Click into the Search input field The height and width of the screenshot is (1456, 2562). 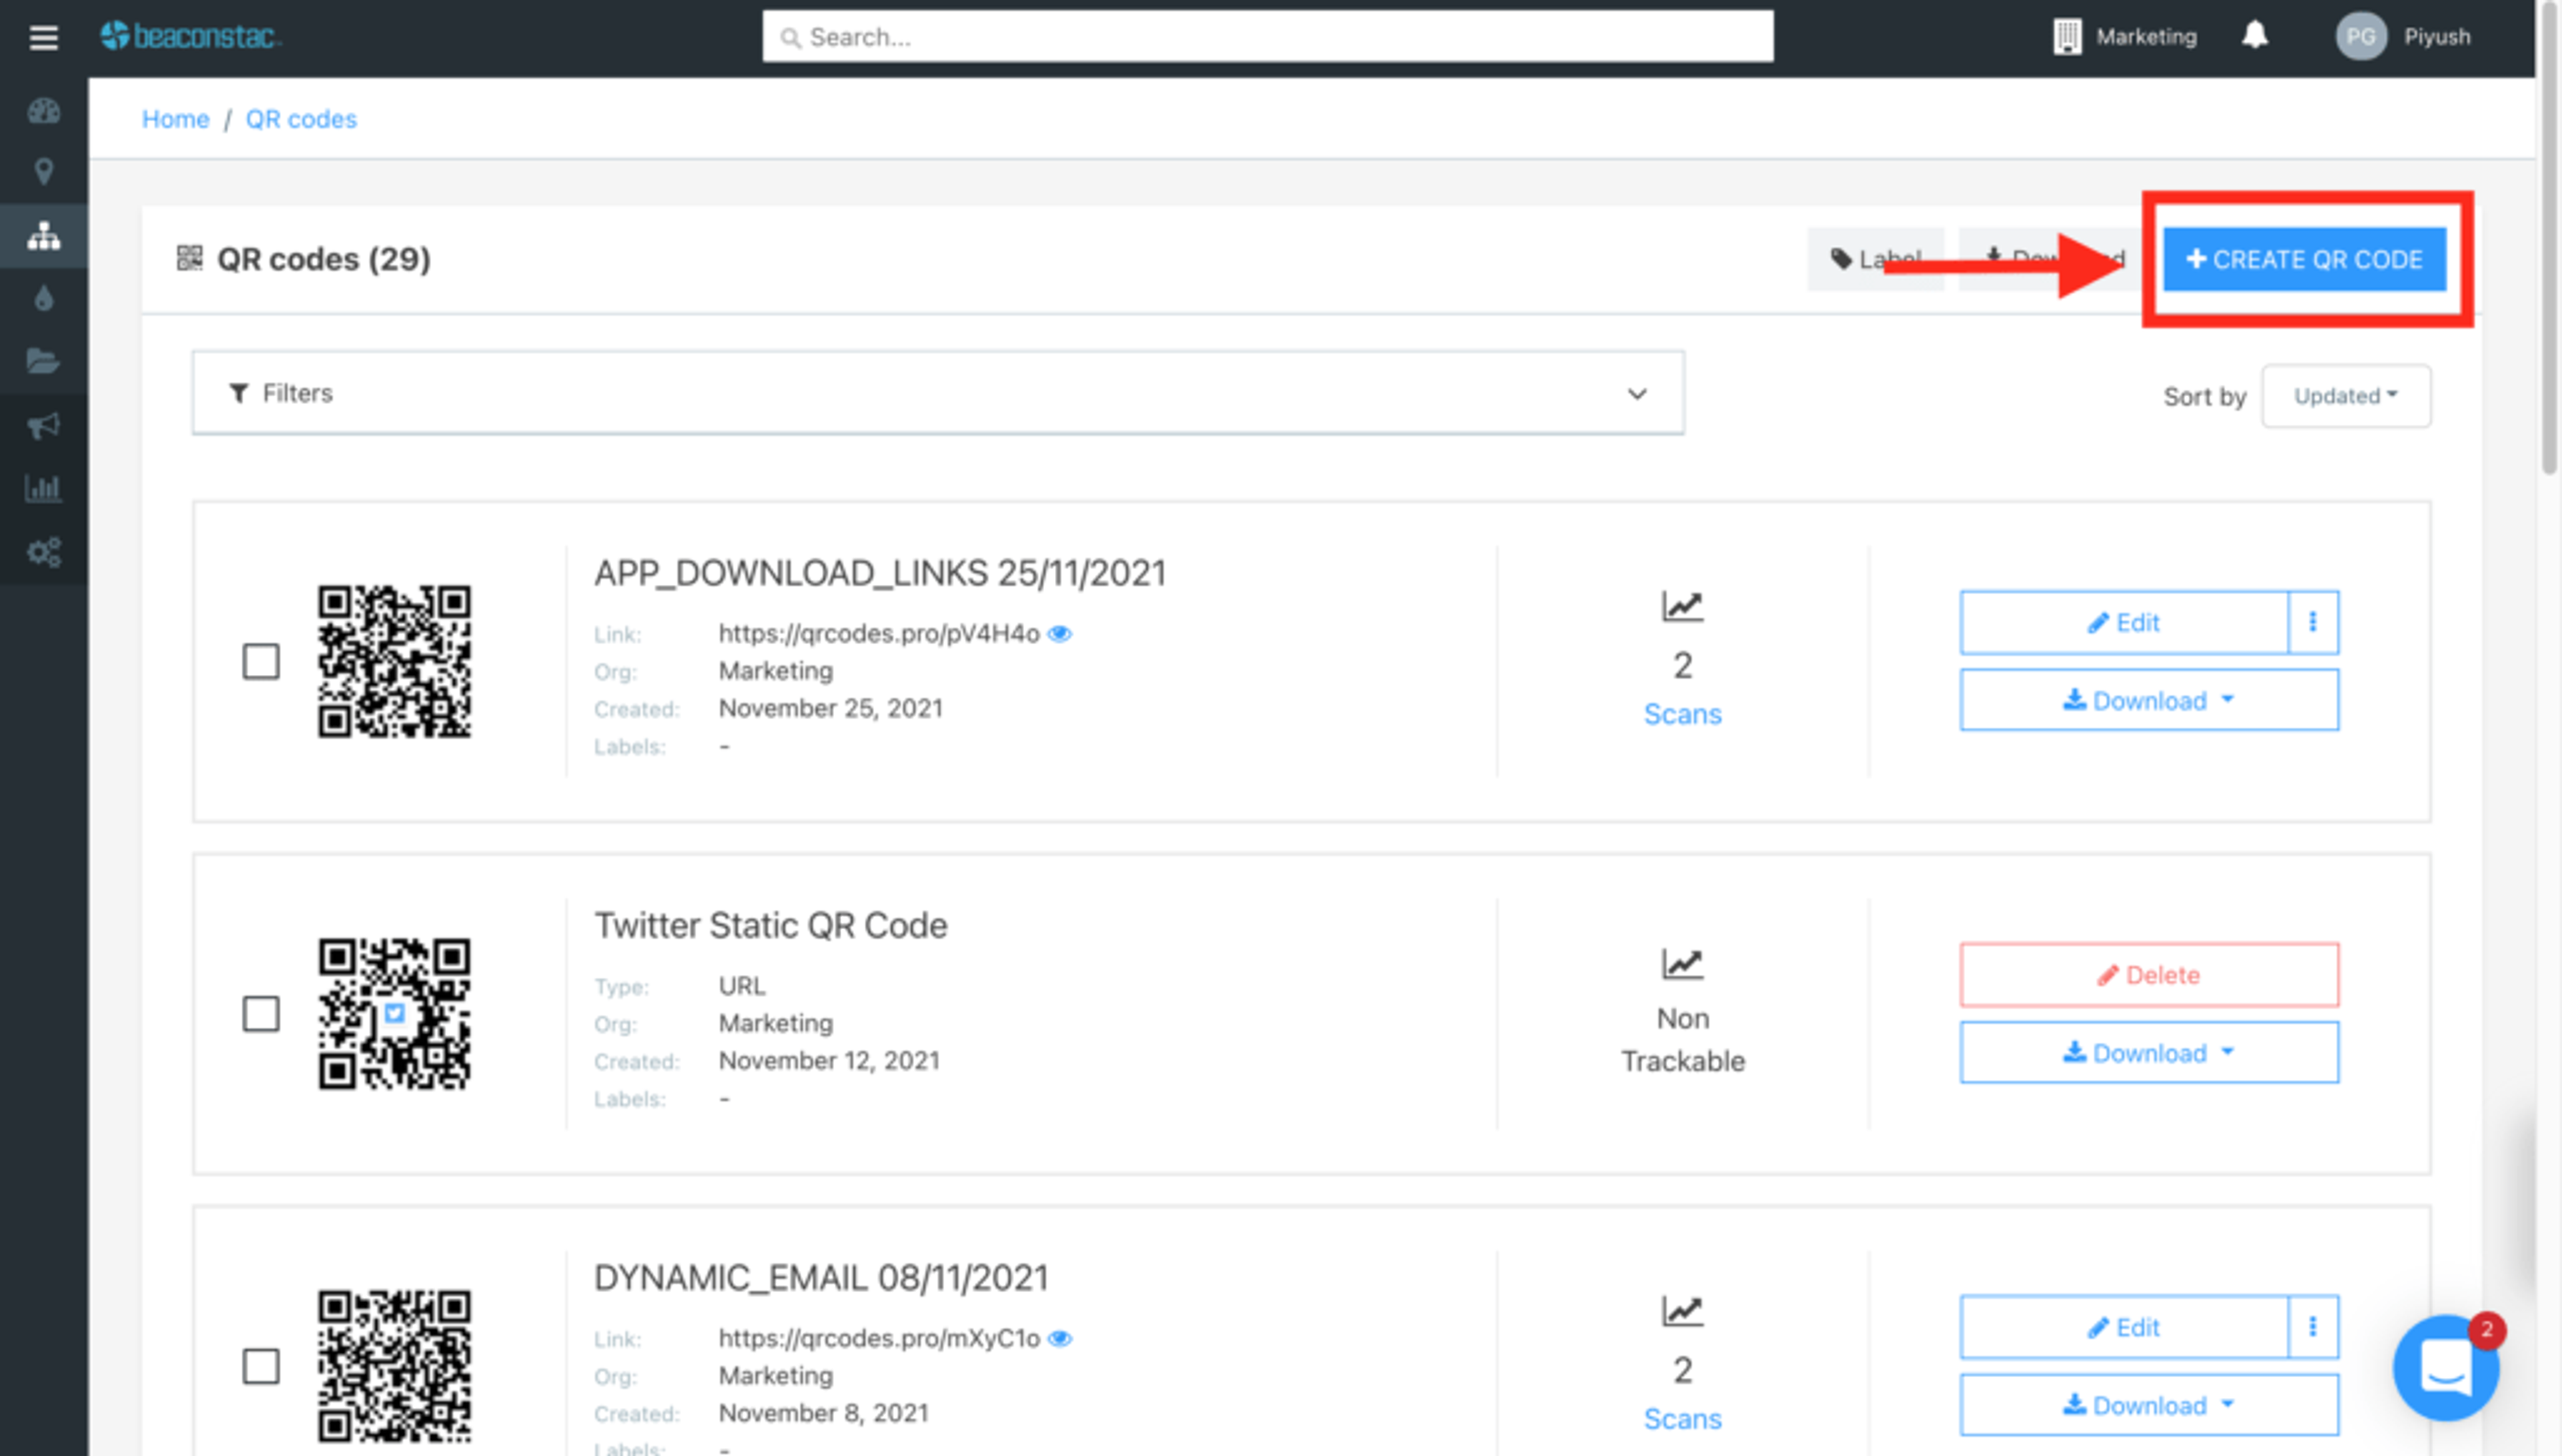point(1267,37)
